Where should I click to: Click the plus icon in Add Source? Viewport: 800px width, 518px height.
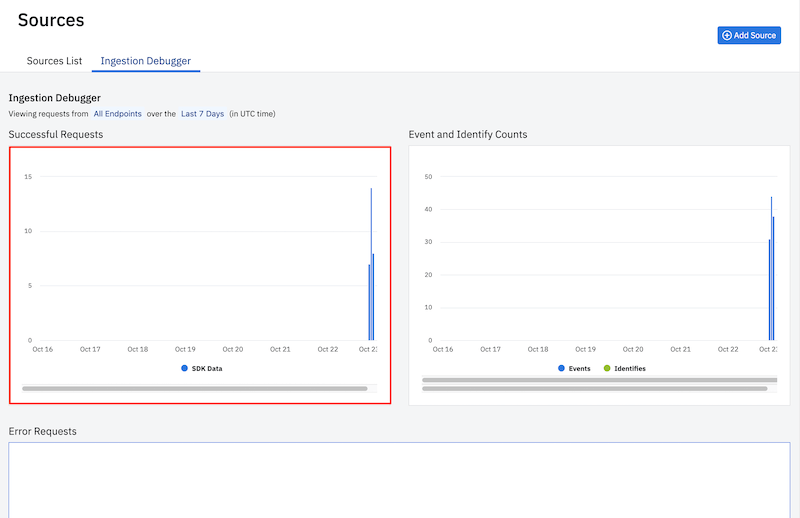click(727, 36)
